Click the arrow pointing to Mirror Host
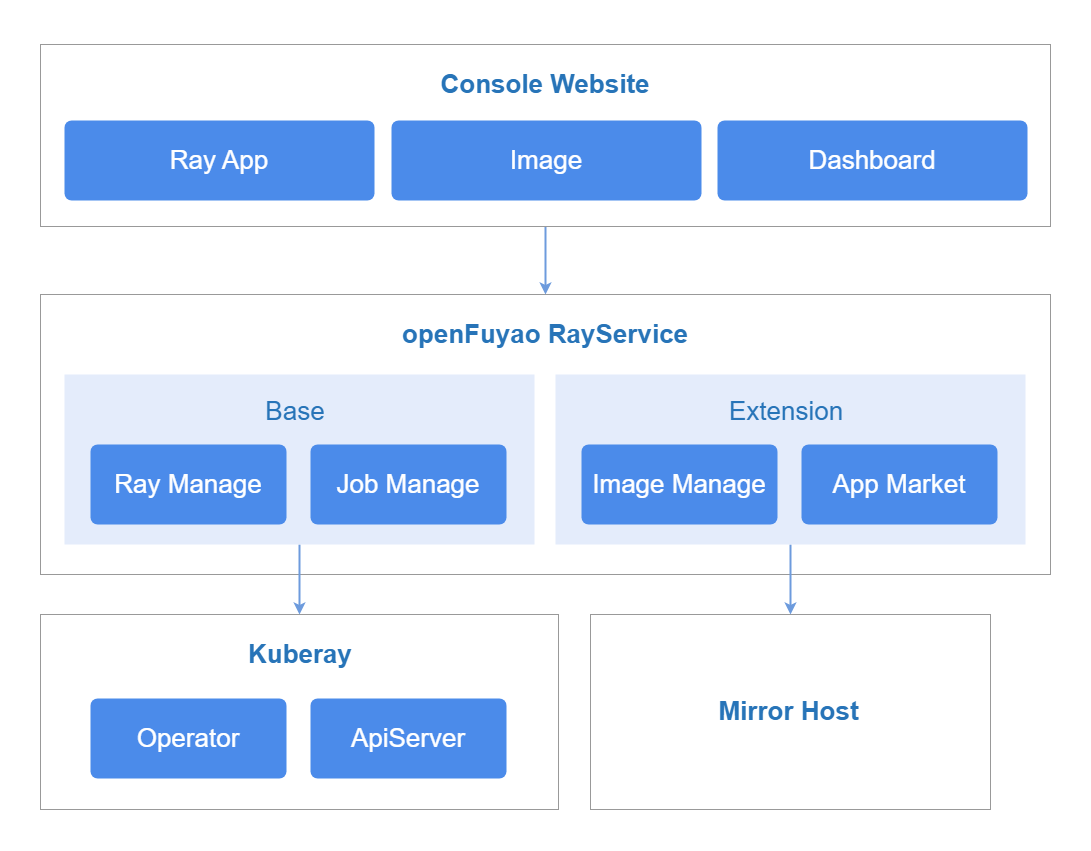Viewport: 1091px width, 851px height. (x=790, y=579)
